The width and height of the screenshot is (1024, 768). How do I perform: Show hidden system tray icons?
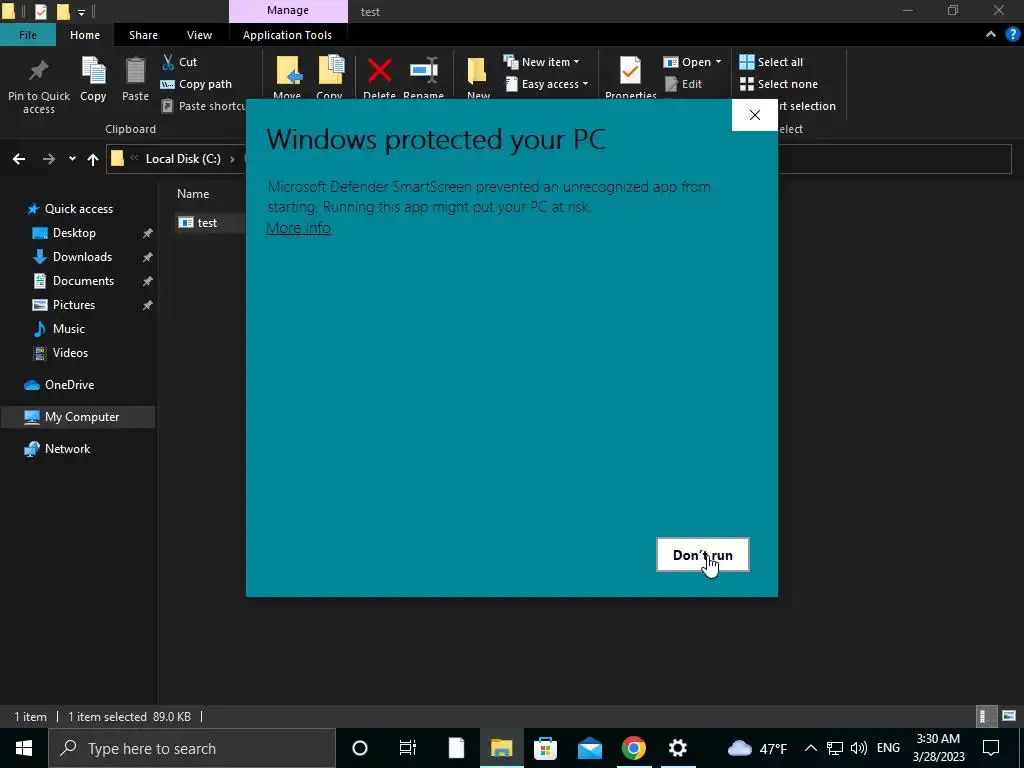[x=810, y=748]
